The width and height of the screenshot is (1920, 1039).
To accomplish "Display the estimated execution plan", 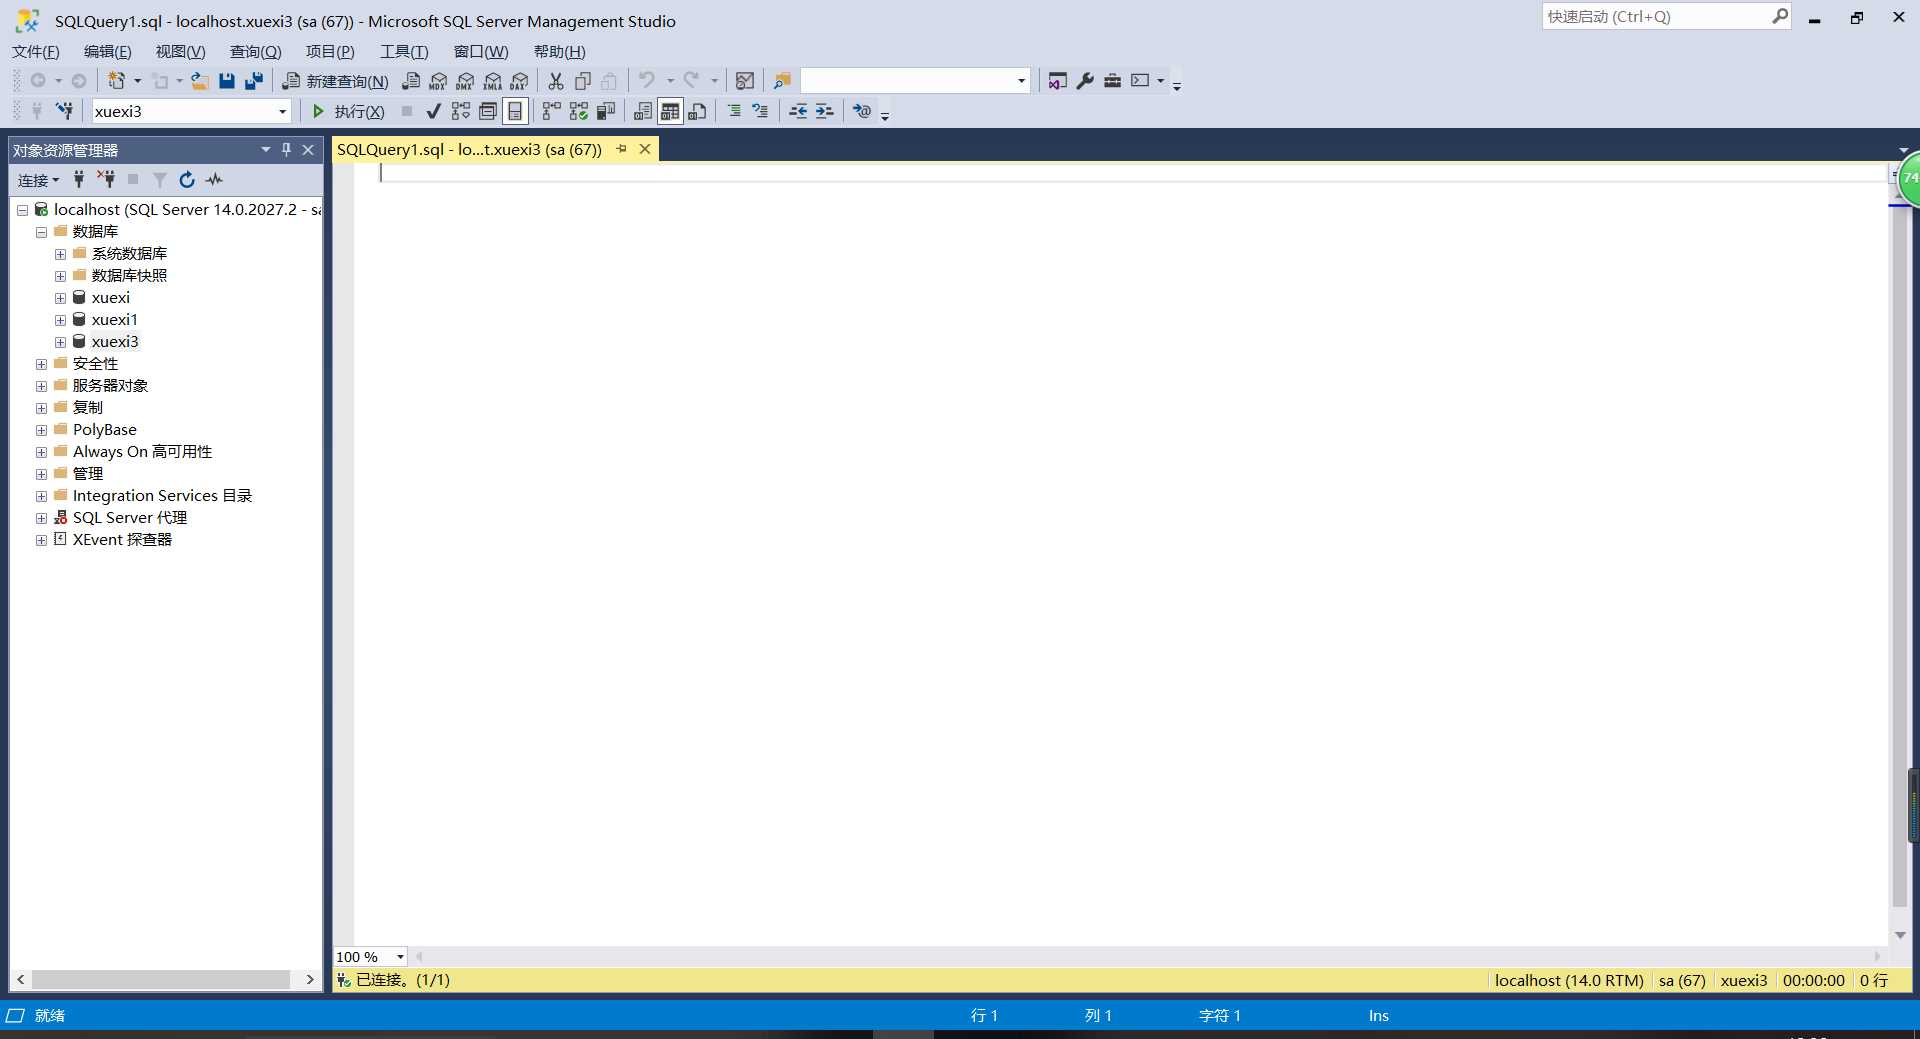I will (x=461, y=111).
